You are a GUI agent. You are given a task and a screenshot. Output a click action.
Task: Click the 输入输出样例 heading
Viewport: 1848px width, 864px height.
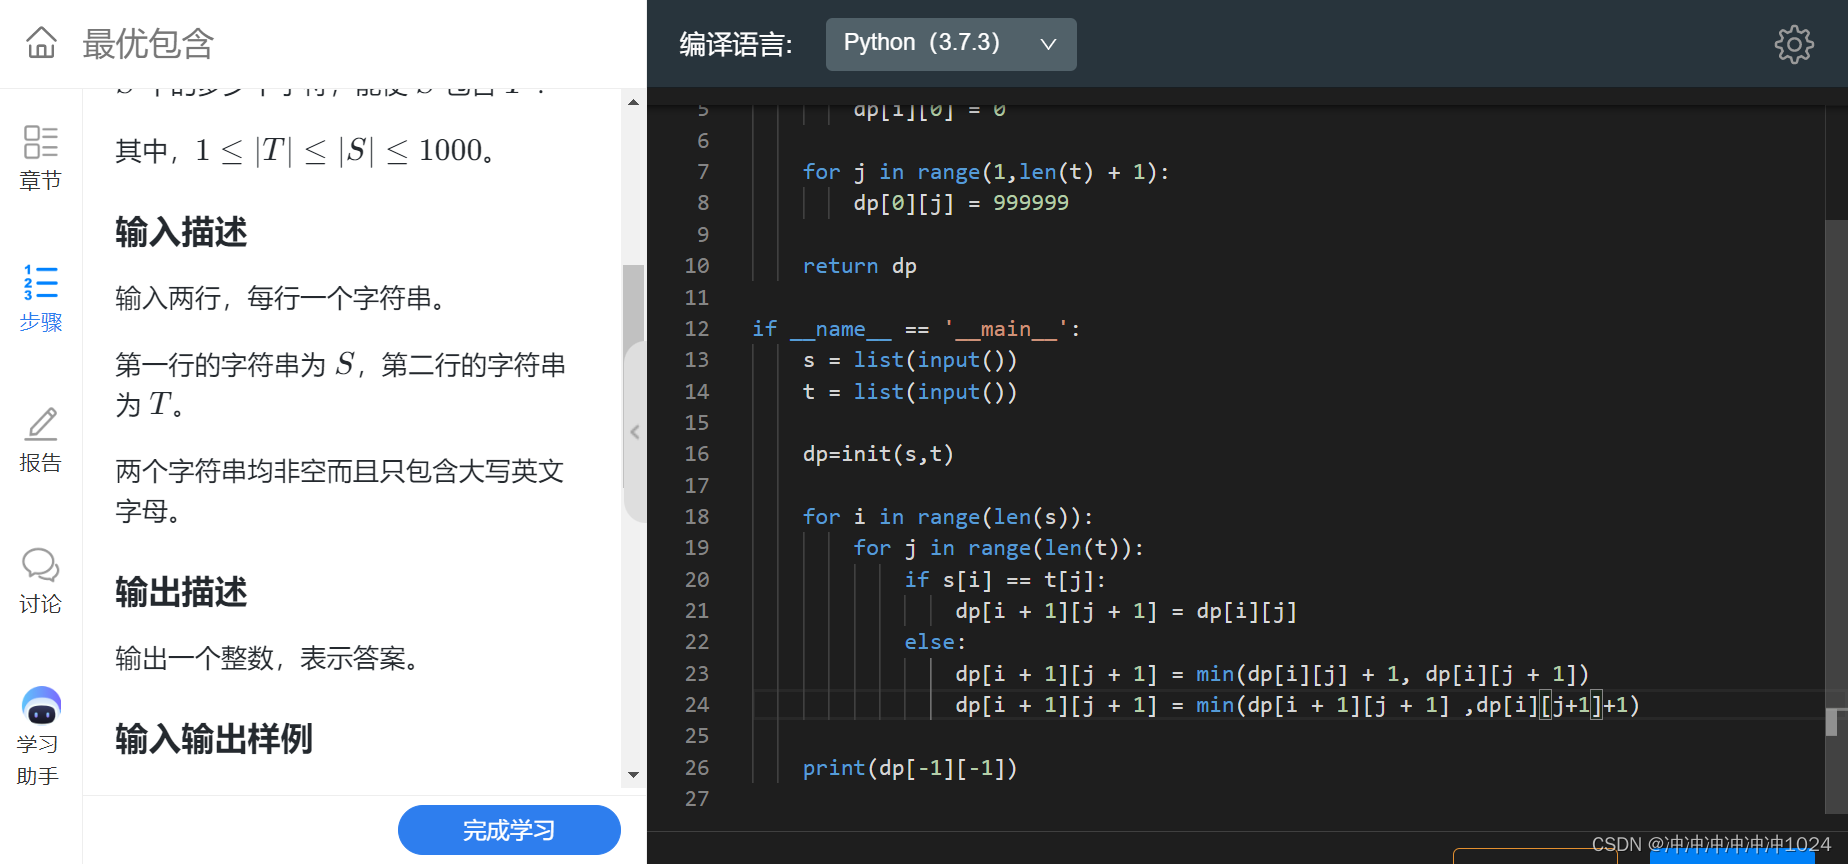tap(214, 739)
